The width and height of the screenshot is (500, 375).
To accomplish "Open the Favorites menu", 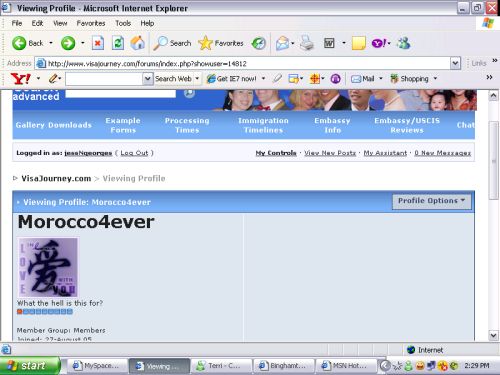I will pos(91,23).
